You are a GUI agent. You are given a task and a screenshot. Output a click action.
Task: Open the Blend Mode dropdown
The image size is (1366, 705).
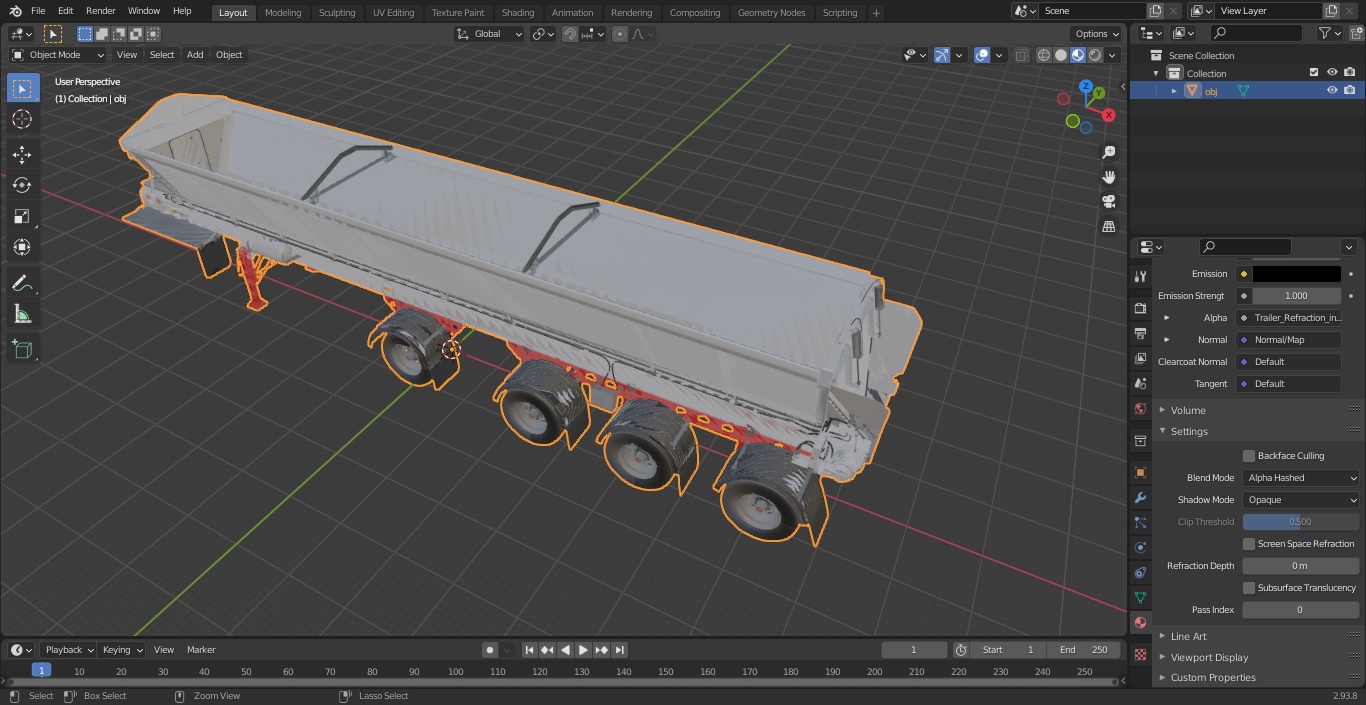click(x=1301, y=478)
